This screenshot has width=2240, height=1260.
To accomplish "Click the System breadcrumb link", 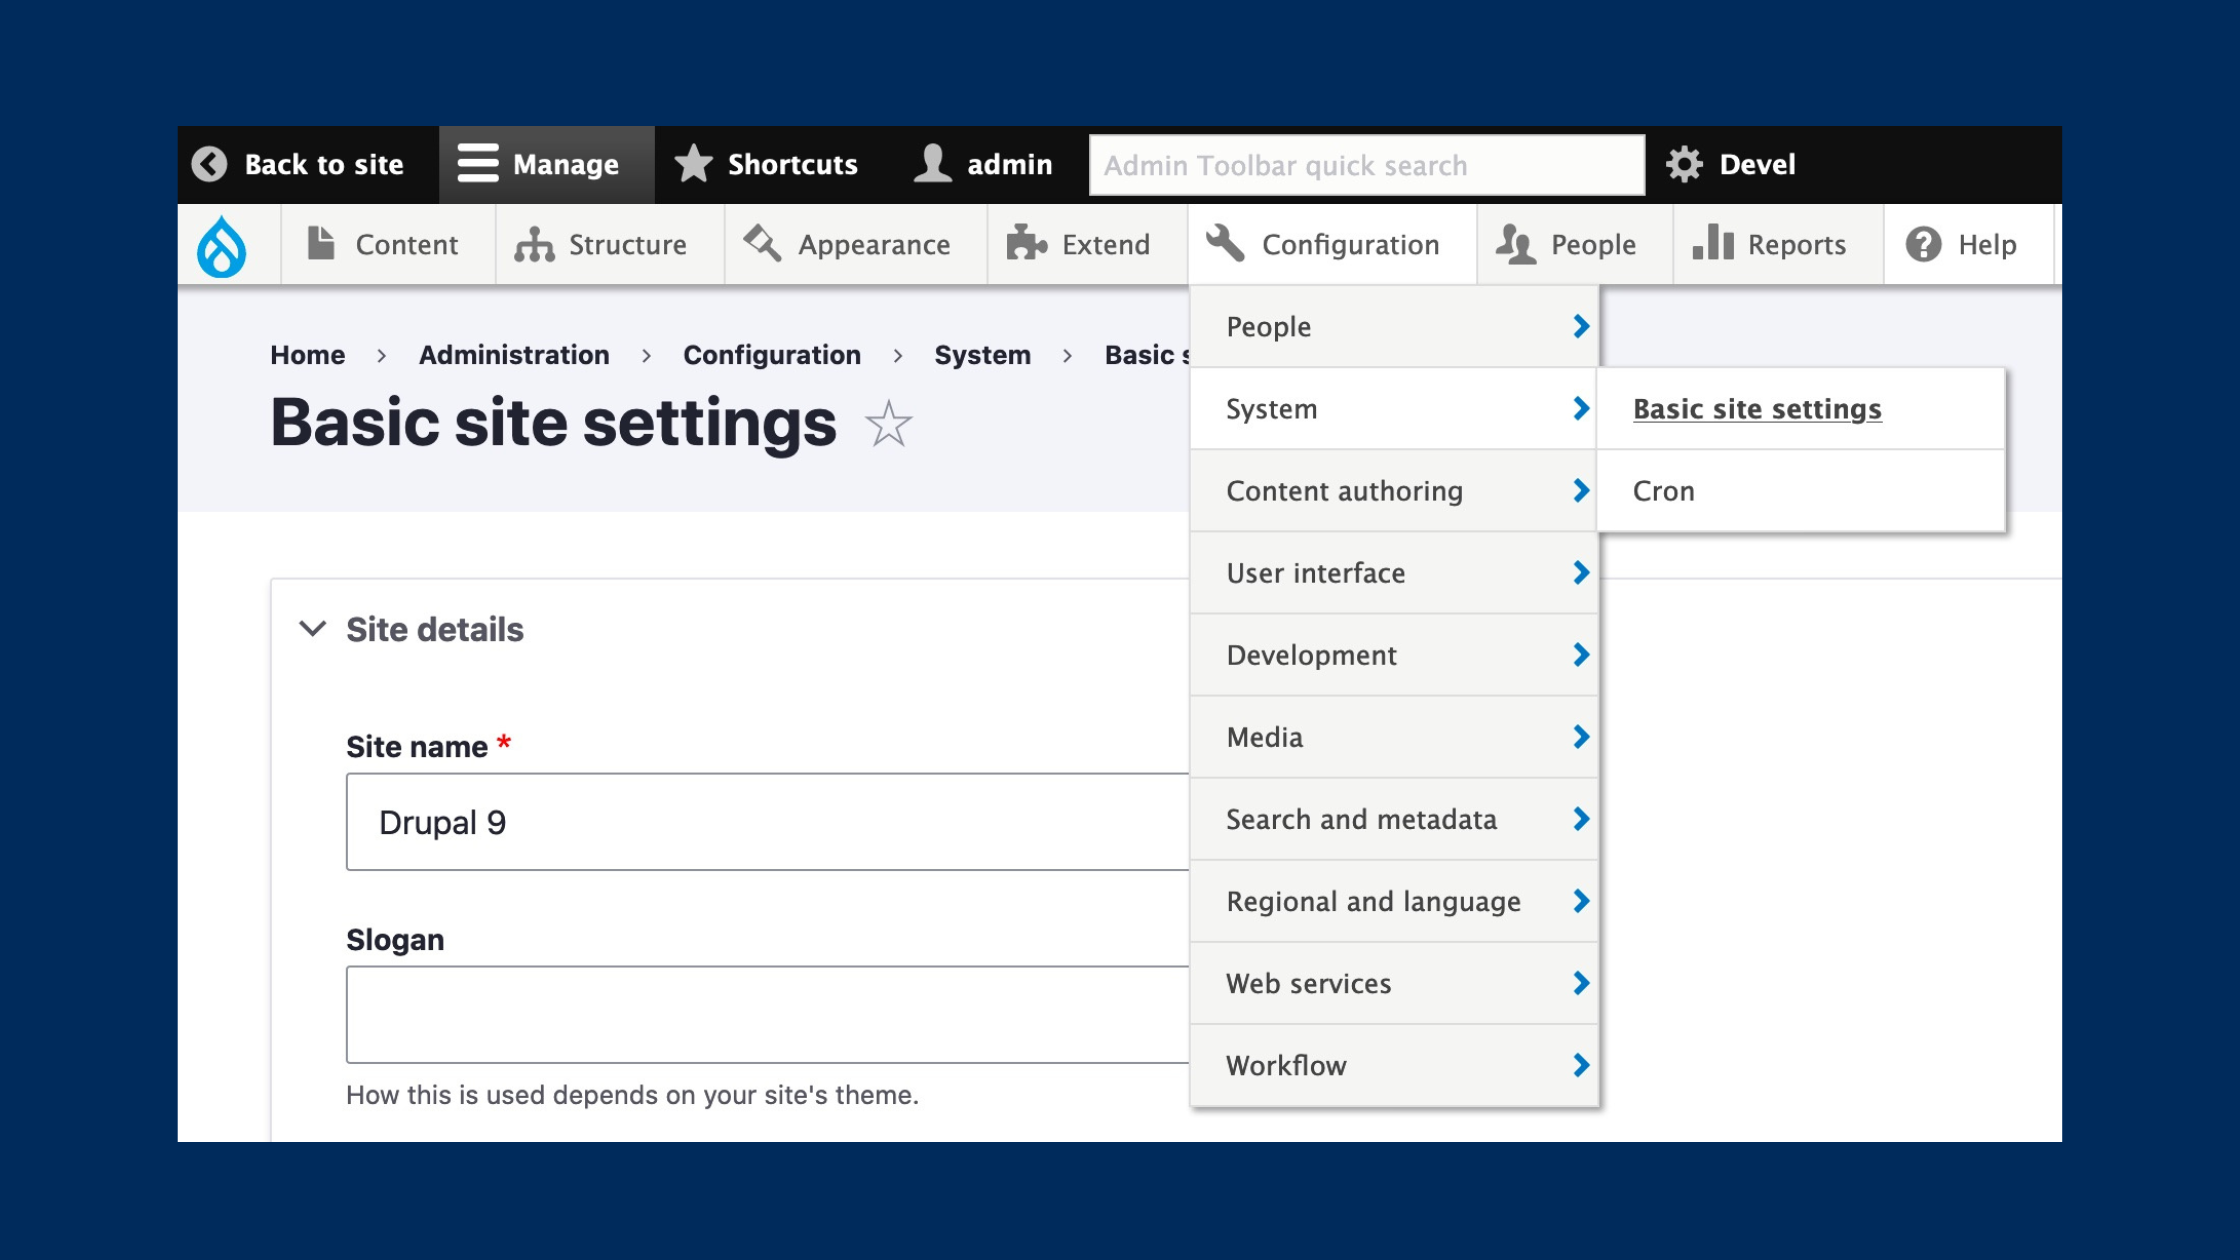I will 982,355.
